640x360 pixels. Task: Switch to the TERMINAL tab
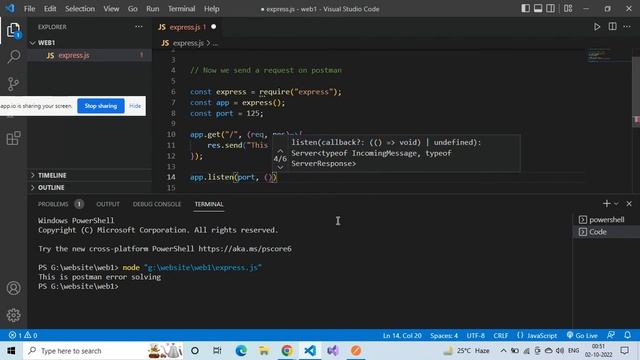click(209, 204)
